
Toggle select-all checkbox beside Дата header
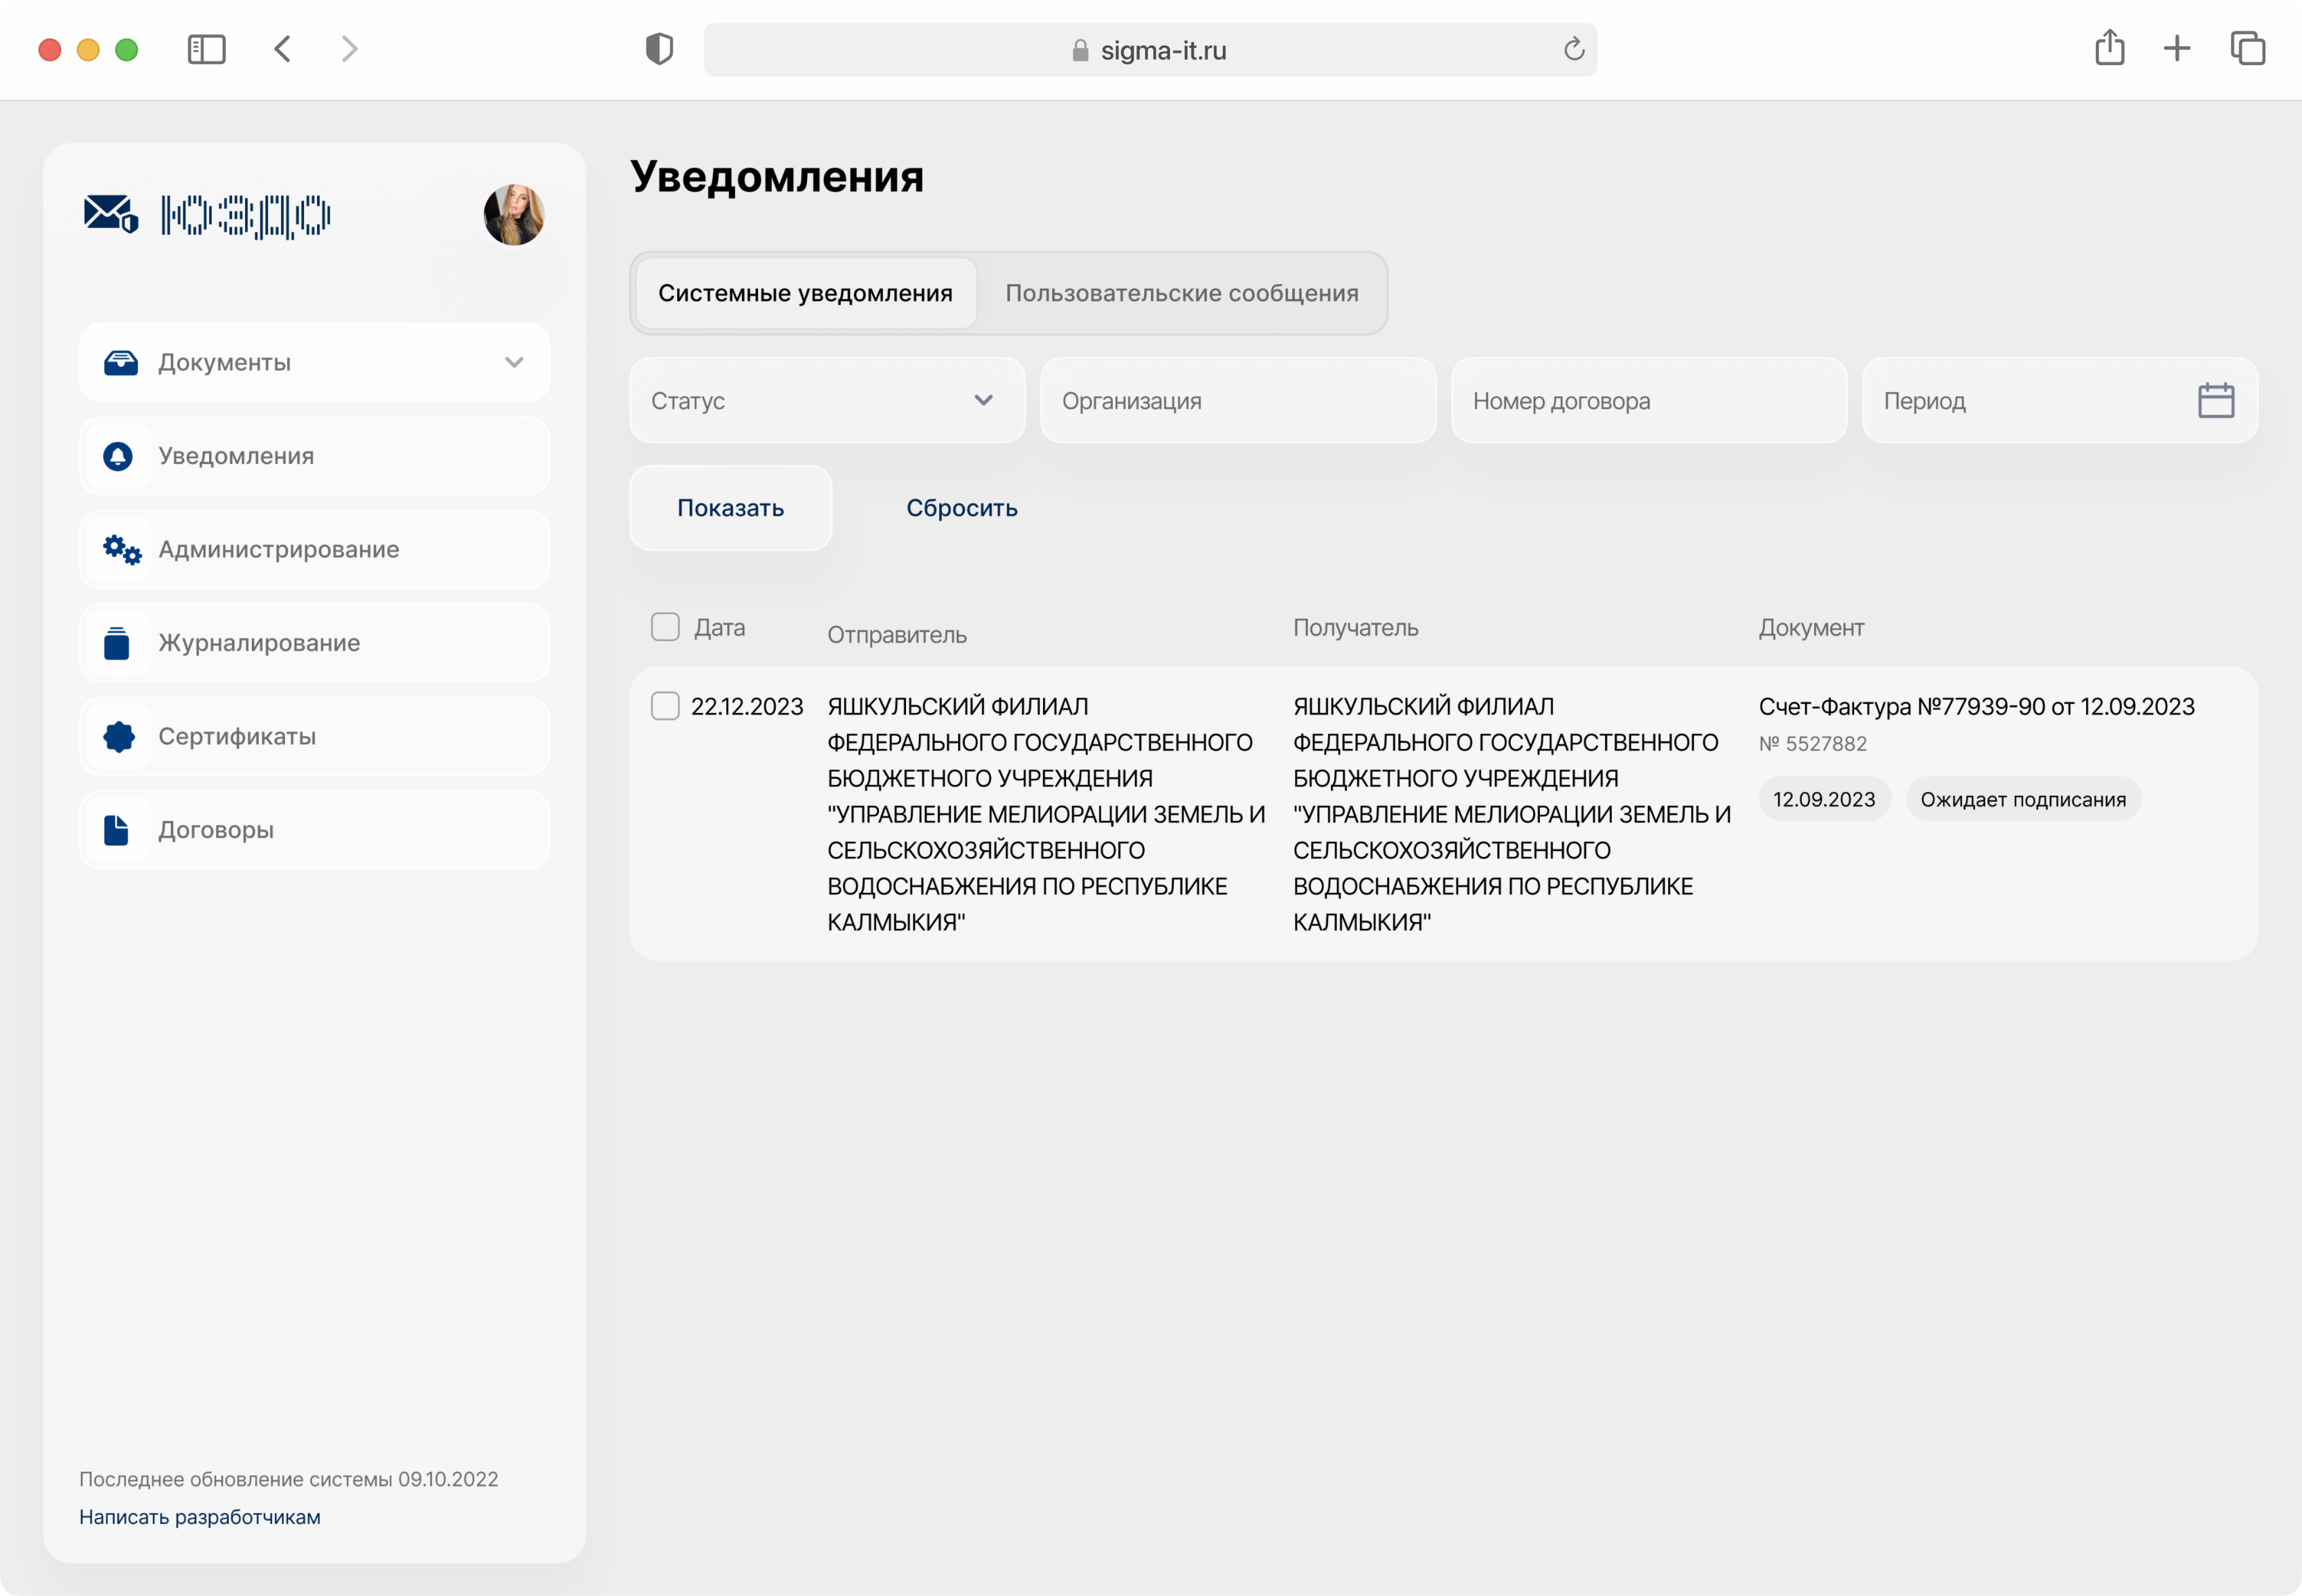click(665, 627)
